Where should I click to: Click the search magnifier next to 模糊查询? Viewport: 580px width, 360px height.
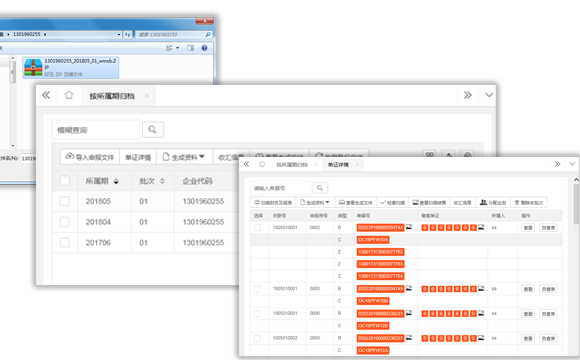click(x=152, y=129)
